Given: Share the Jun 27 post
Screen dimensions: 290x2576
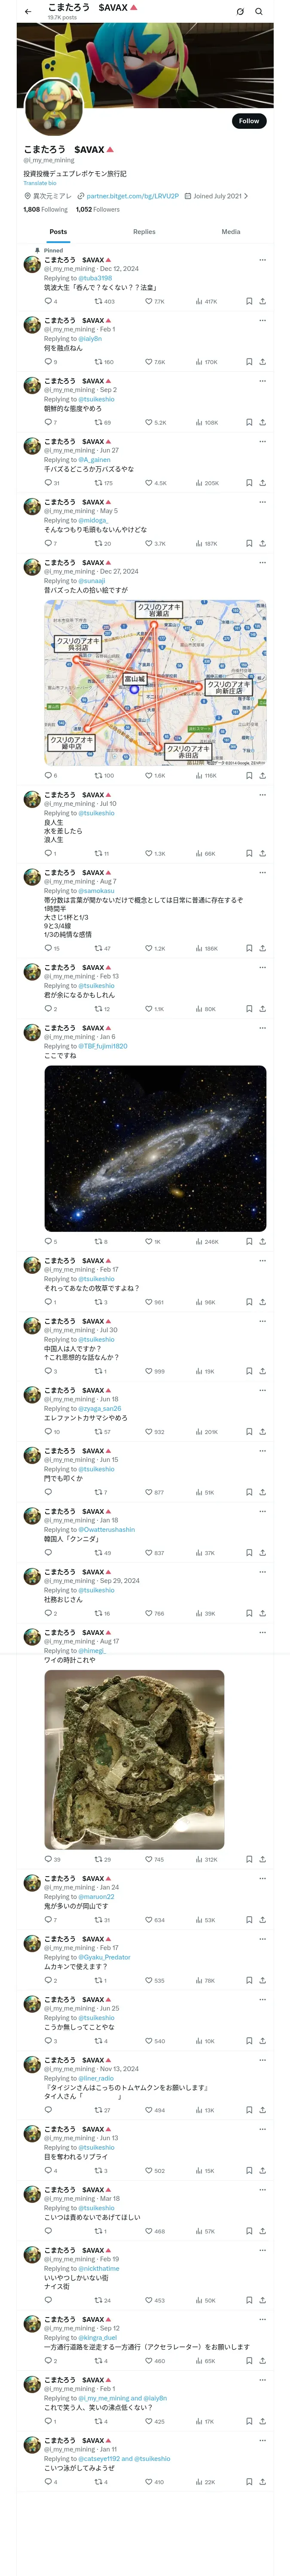Looking at the screenshot, I should tap(262, 483).
